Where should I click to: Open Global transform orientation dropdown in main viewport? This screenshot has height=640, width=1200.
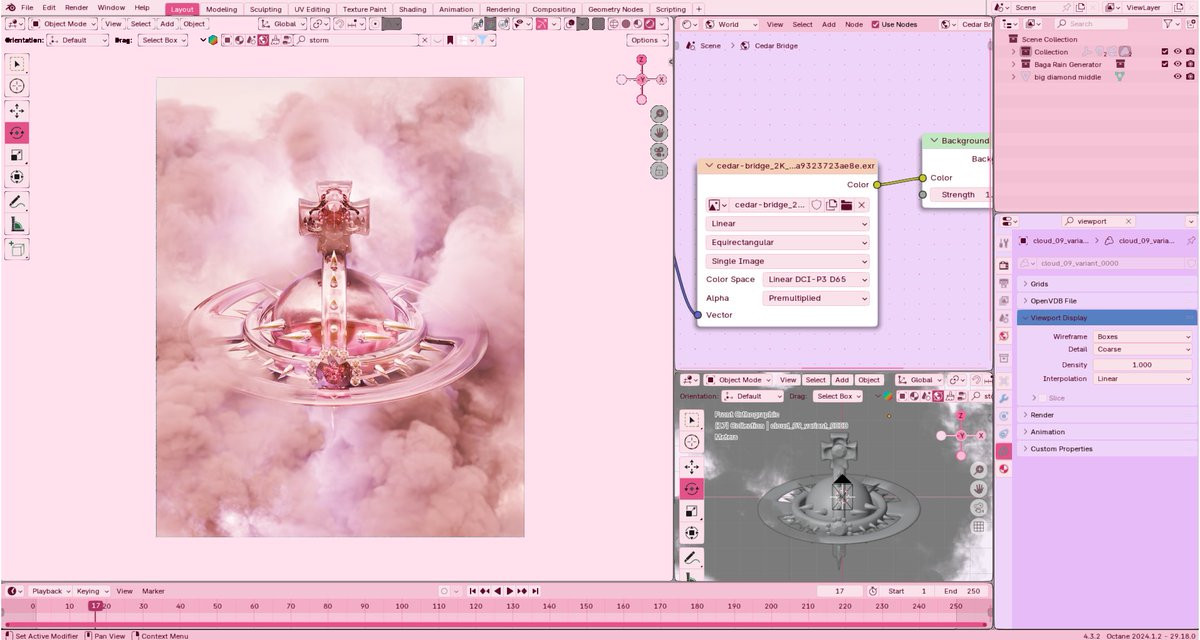click(281, 23)
